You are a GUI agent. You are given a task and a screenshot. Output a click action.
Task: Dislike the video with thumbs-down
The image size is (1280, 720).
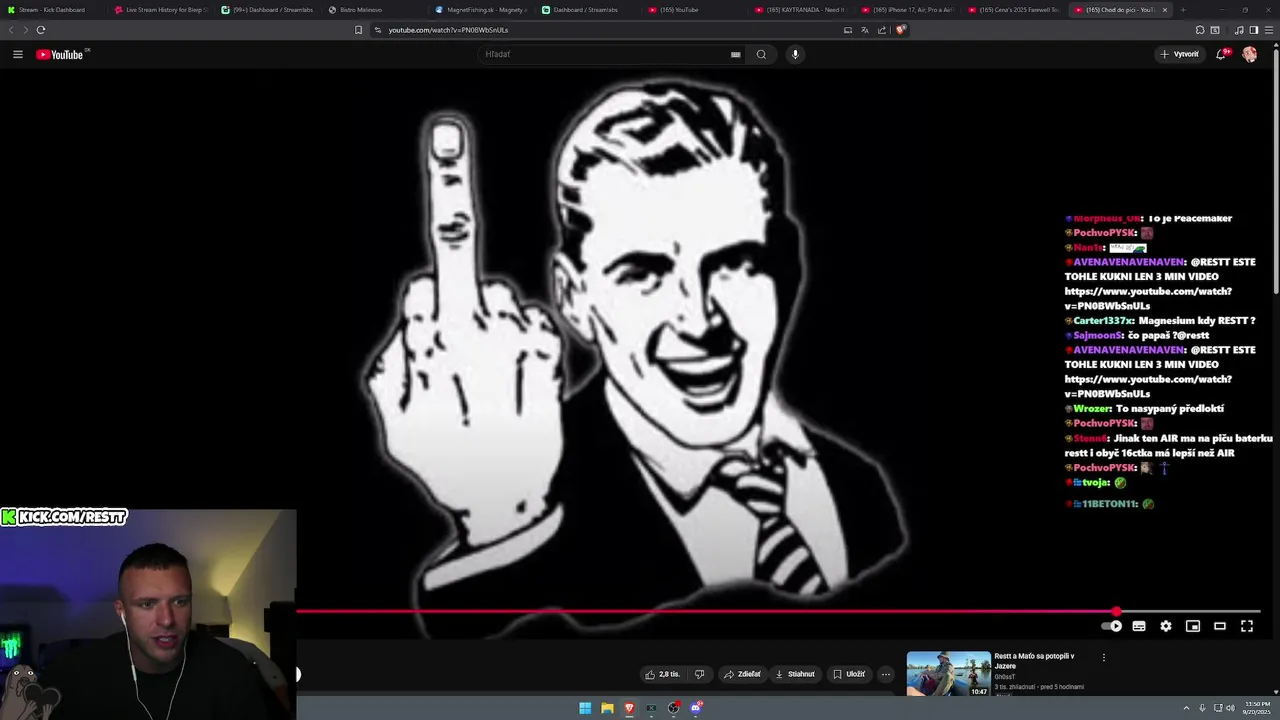[x=699, y=674]
